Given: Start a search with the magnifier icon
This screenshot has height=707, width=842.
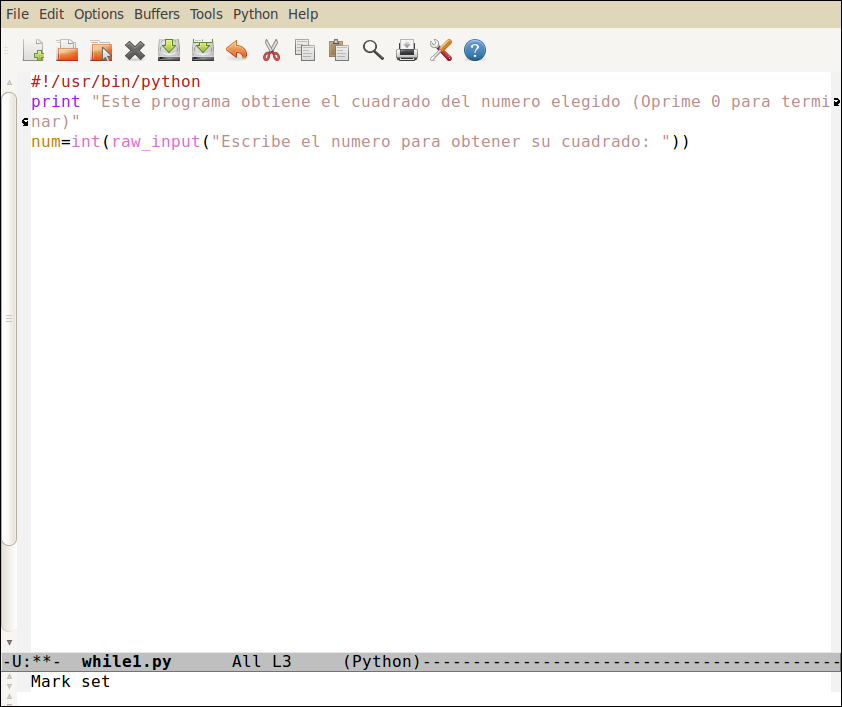Looking at the screenshot, I should point(373,50).
